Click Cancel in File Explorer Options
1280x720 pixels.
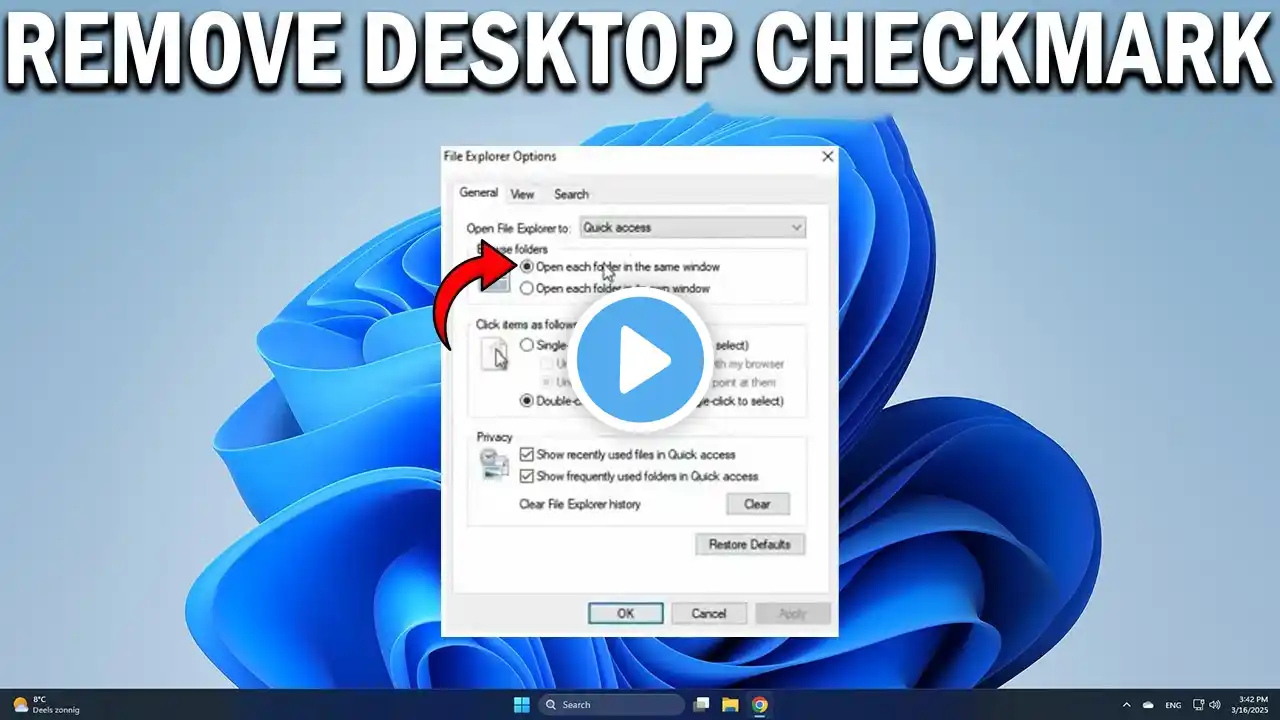point(709,613)
